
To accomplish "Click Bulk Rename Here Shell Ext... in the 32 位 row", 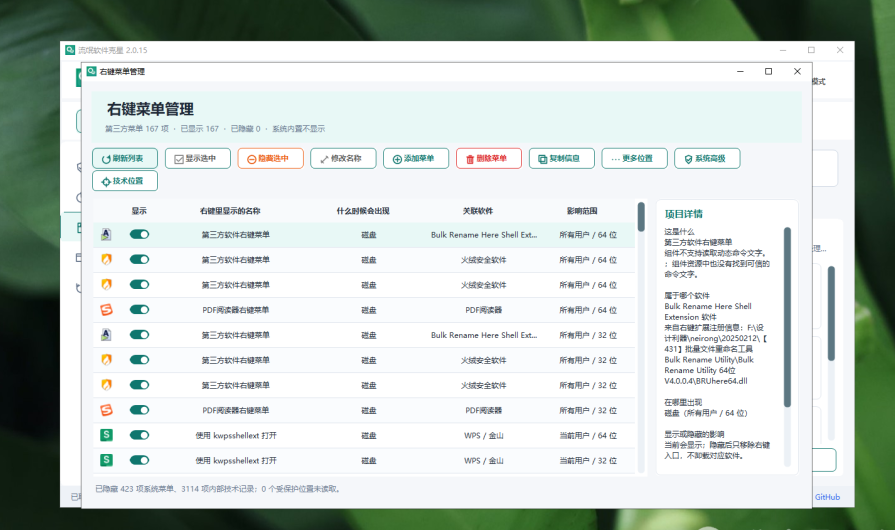I will (x=484, y=335).
